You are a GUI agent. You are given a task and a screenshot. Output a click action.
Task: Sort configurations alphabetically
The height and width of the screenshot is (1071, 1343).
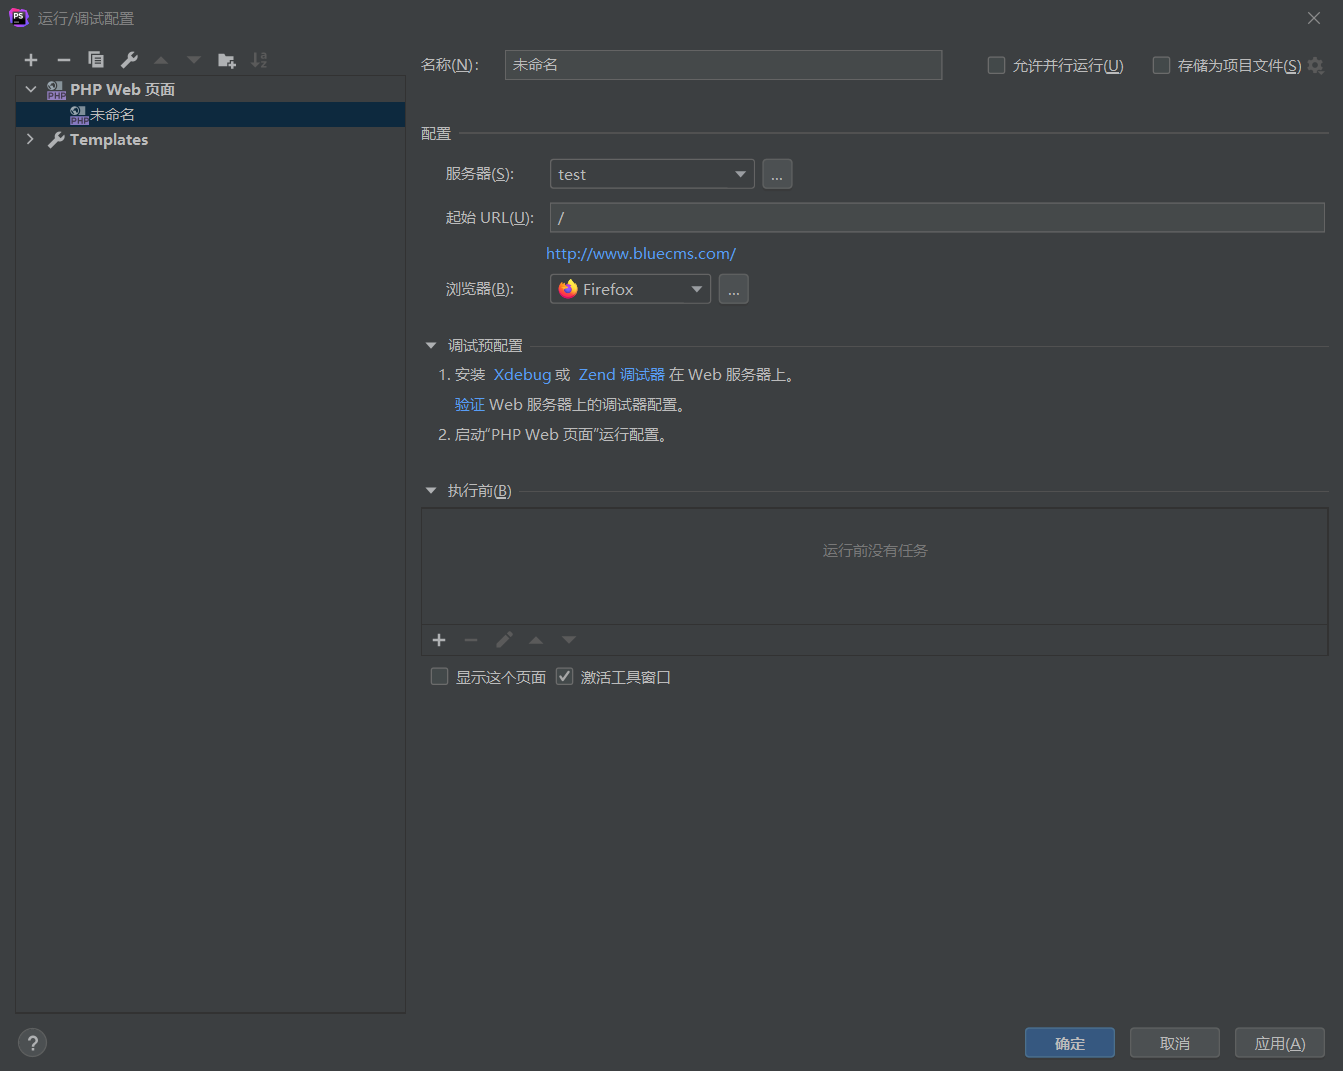point(259,60)
